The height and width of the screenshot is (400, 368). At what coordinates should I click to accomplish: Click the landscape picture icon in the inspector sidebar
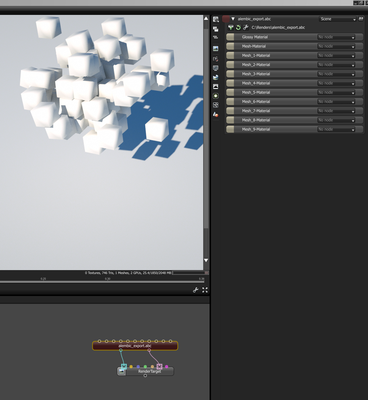(x=216, y=49)
